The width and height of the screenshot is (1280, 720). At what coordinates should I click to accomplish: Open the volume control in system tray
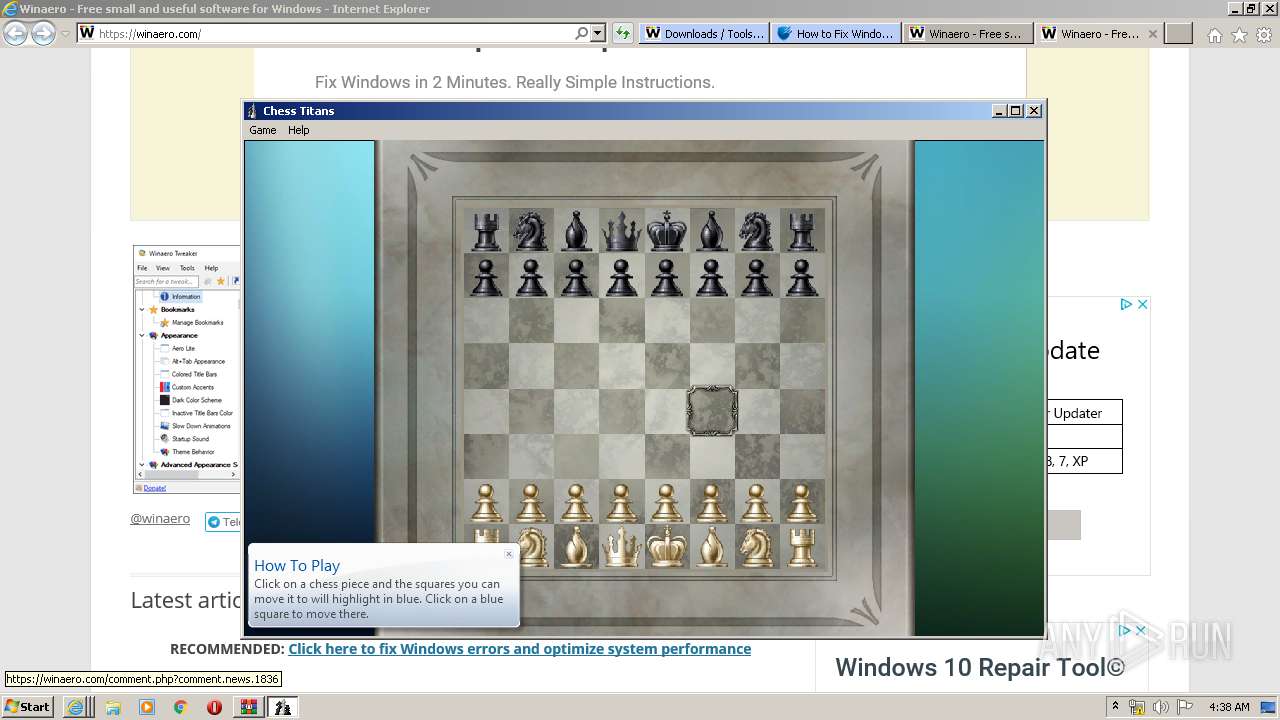[x=1161, y=707]
